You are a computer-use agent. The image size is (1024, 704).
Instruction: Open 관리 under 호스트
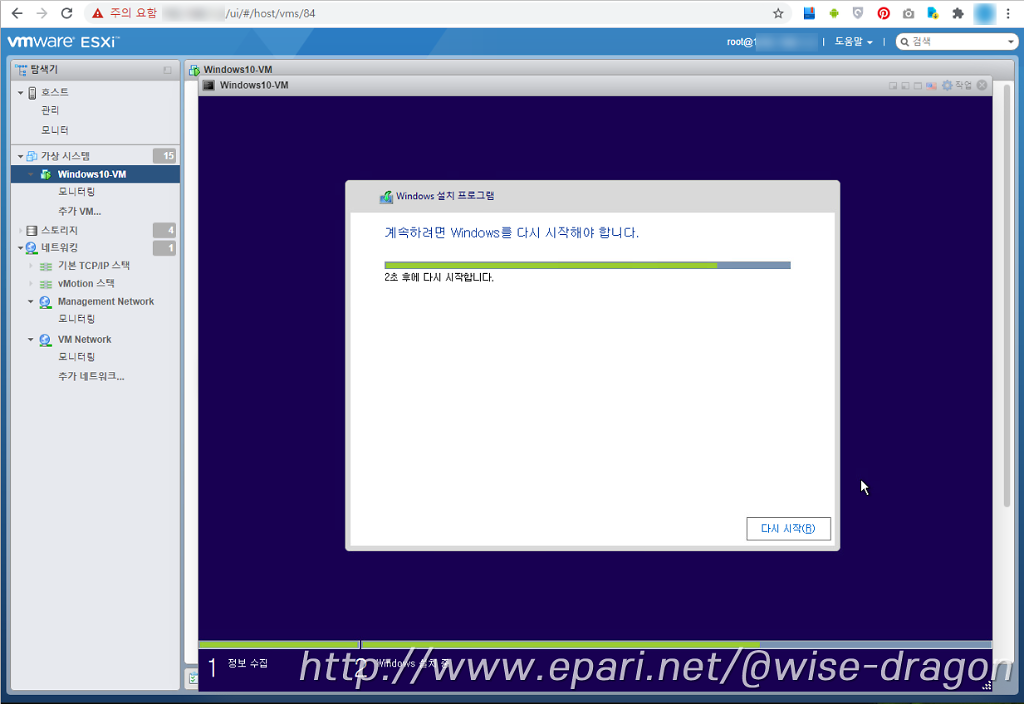pyautogui.click(x=50, y=110)
